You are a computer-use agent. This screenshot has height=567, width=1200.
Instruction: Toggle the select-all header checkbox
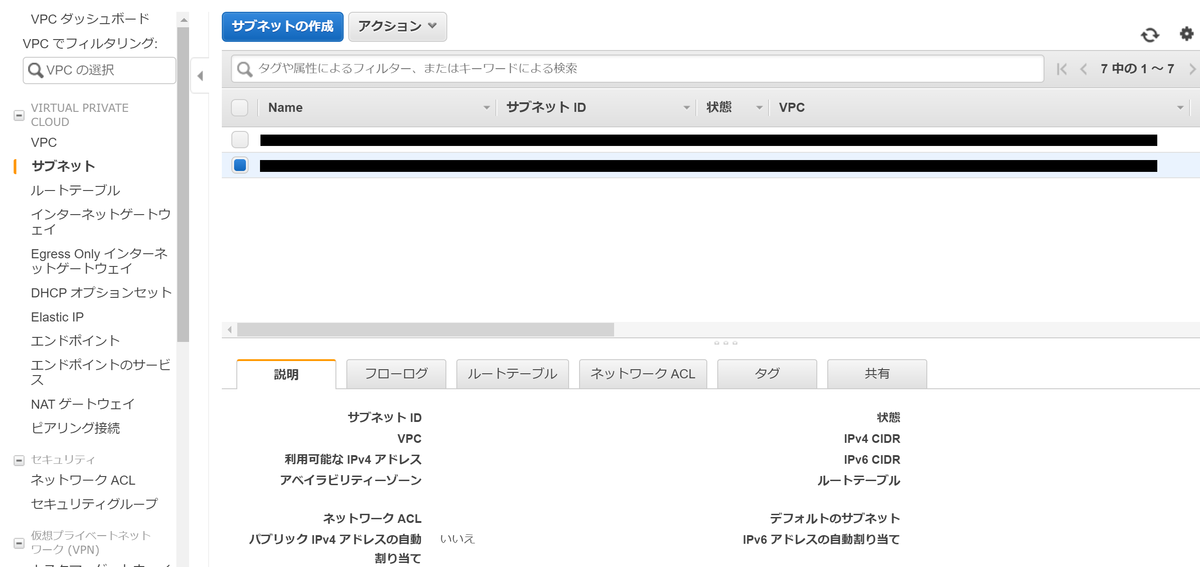pyautogui.click(x=239, y=107)
